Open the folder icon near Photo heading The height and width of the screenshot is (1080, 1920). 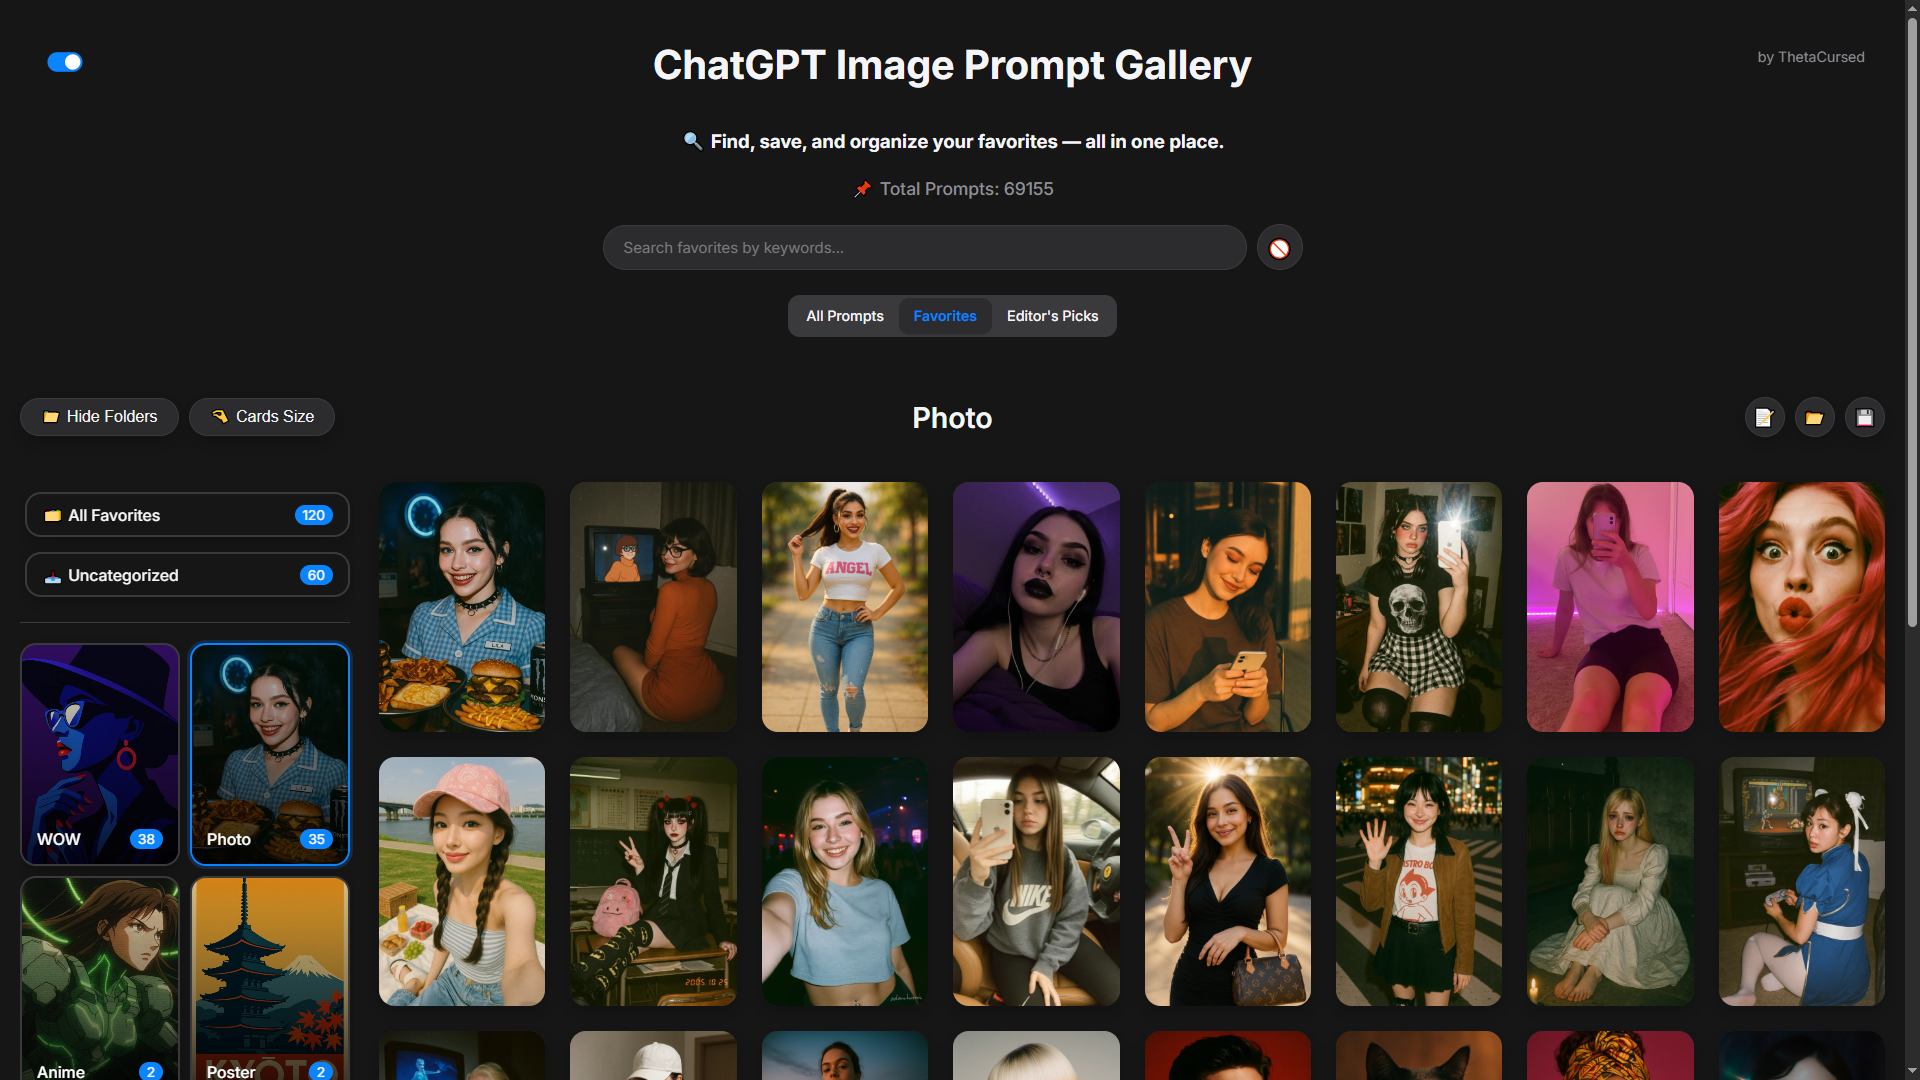coord(1814,417)
